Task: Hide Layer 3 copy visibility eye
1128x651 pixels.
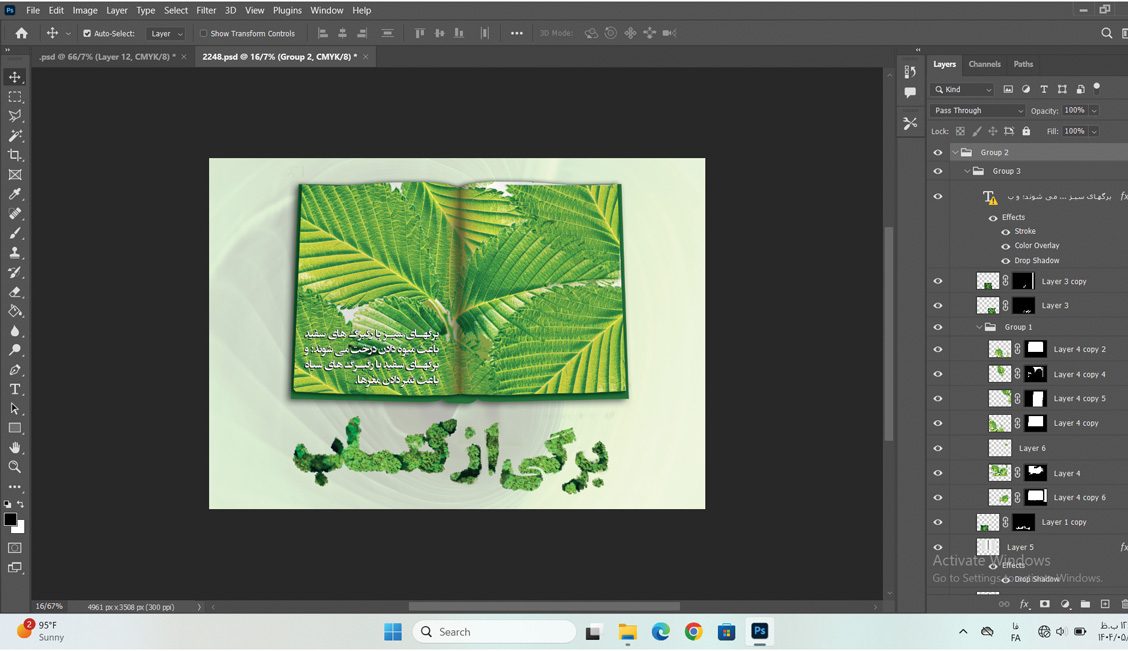Action: 937,281
